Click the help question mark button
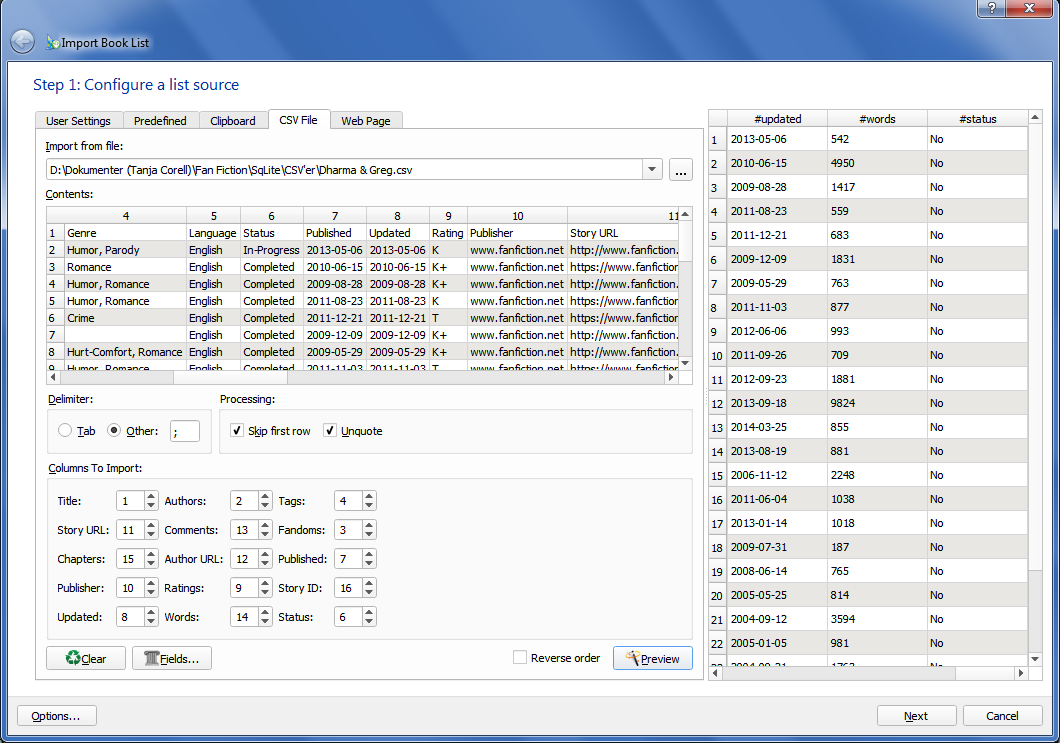This screenshot has width=1060, height=743. (991, 8)
